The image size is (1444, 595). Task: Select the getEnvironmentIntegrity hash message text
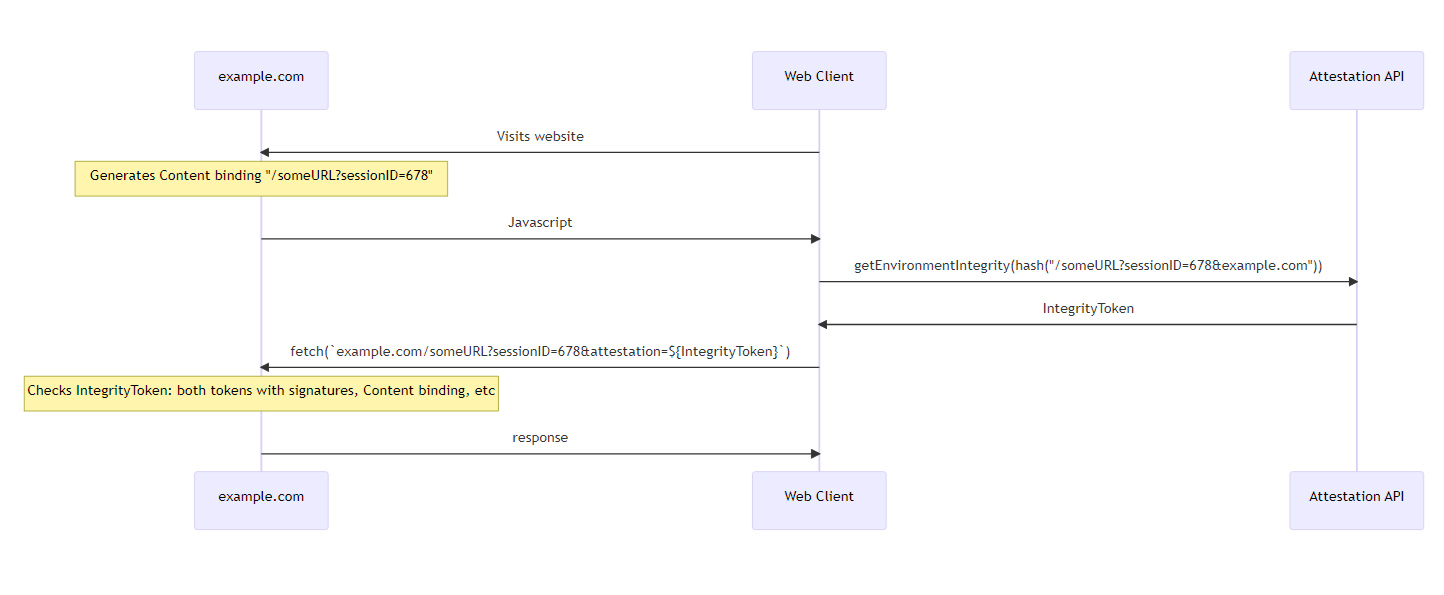click(x=1088, y=266)
